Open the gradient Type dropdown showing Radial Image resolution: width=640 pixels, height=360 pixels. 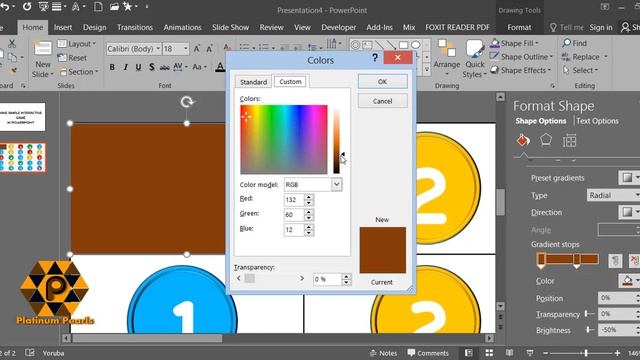pos(613,195)
